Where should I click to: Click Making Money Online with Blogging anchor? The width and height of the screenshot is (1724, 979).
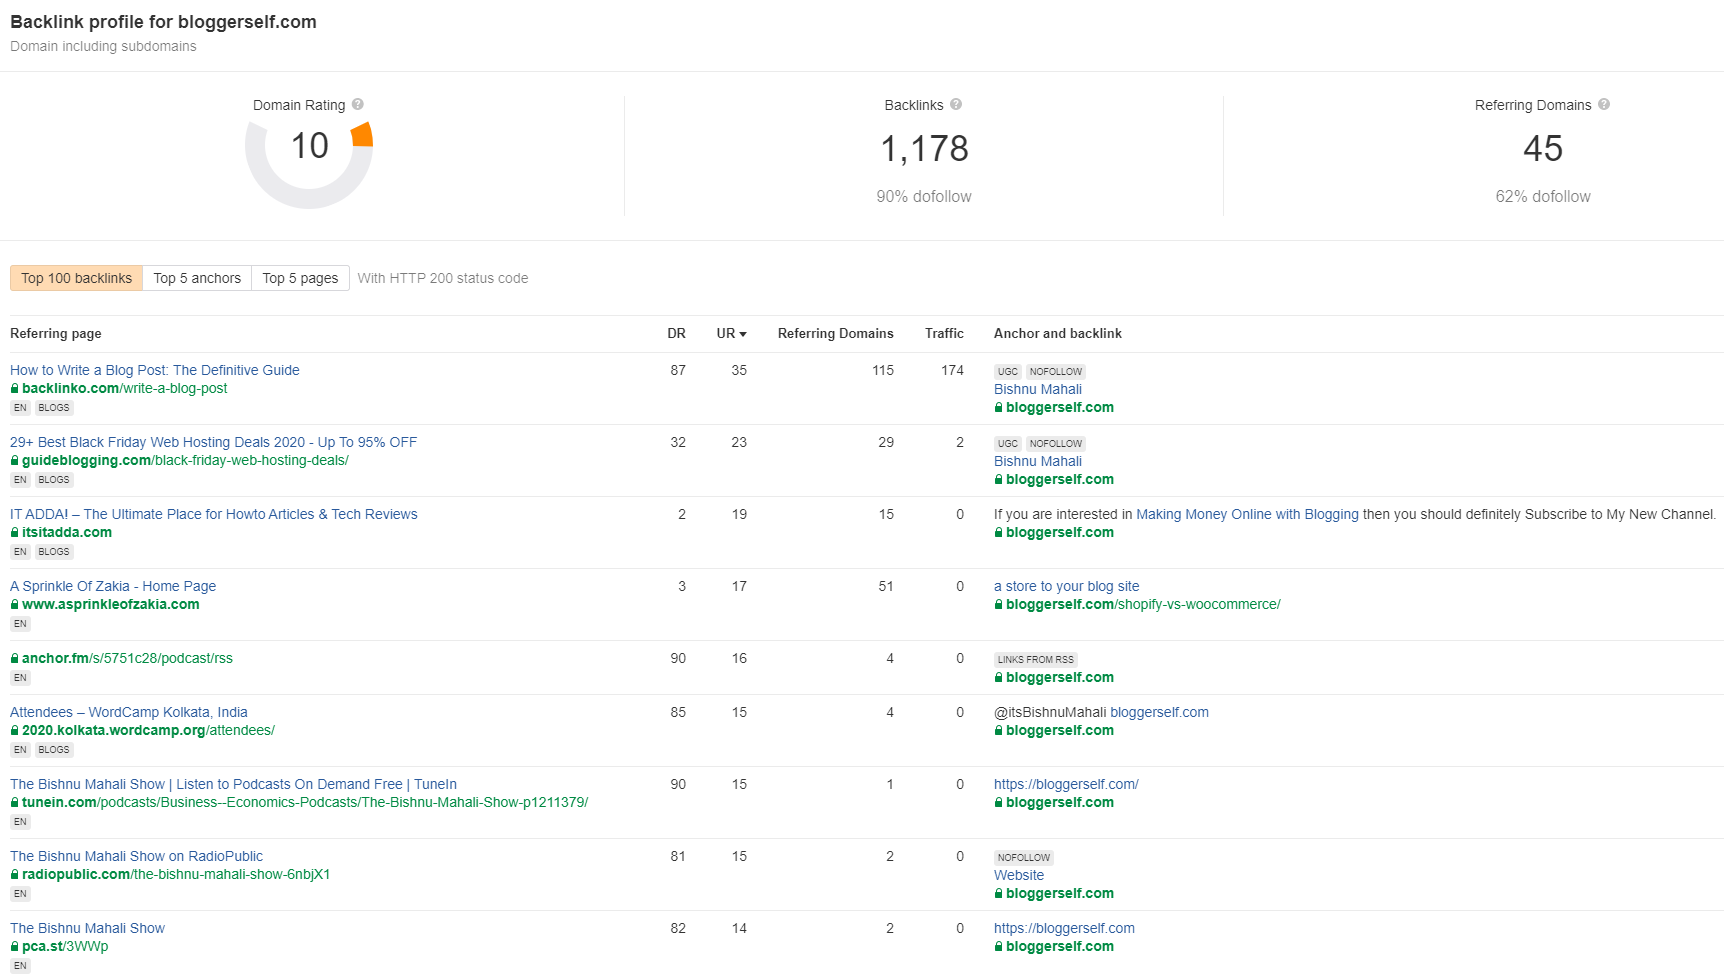coord(1247,514)
